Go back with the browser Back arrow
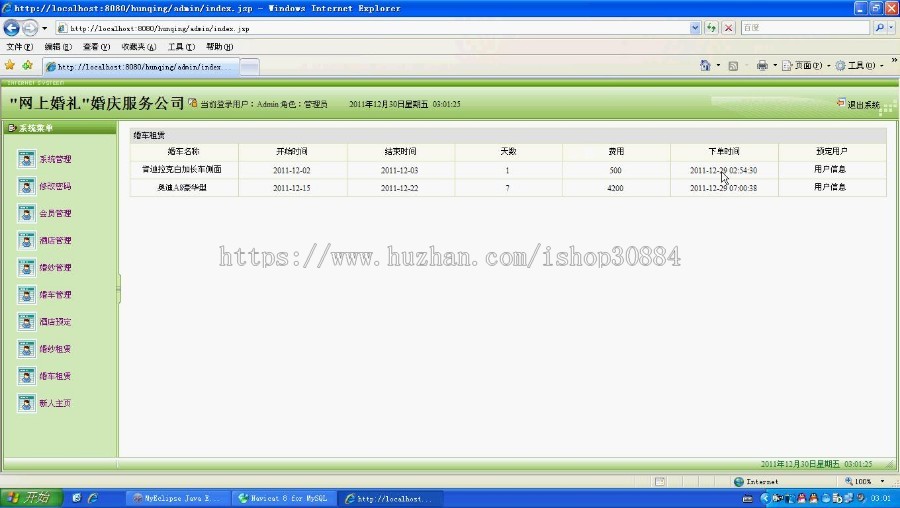This screenshot has height=508, width=900. pyautogui.click(x=11, y=28)
